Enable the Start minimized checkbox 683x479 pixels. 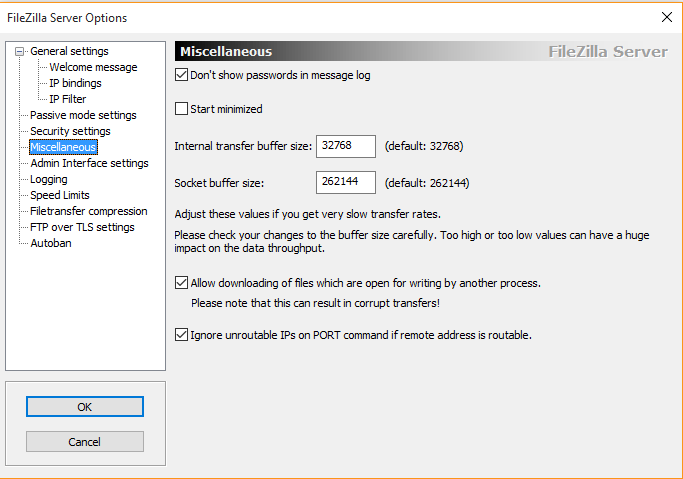[x=181, y=108]
